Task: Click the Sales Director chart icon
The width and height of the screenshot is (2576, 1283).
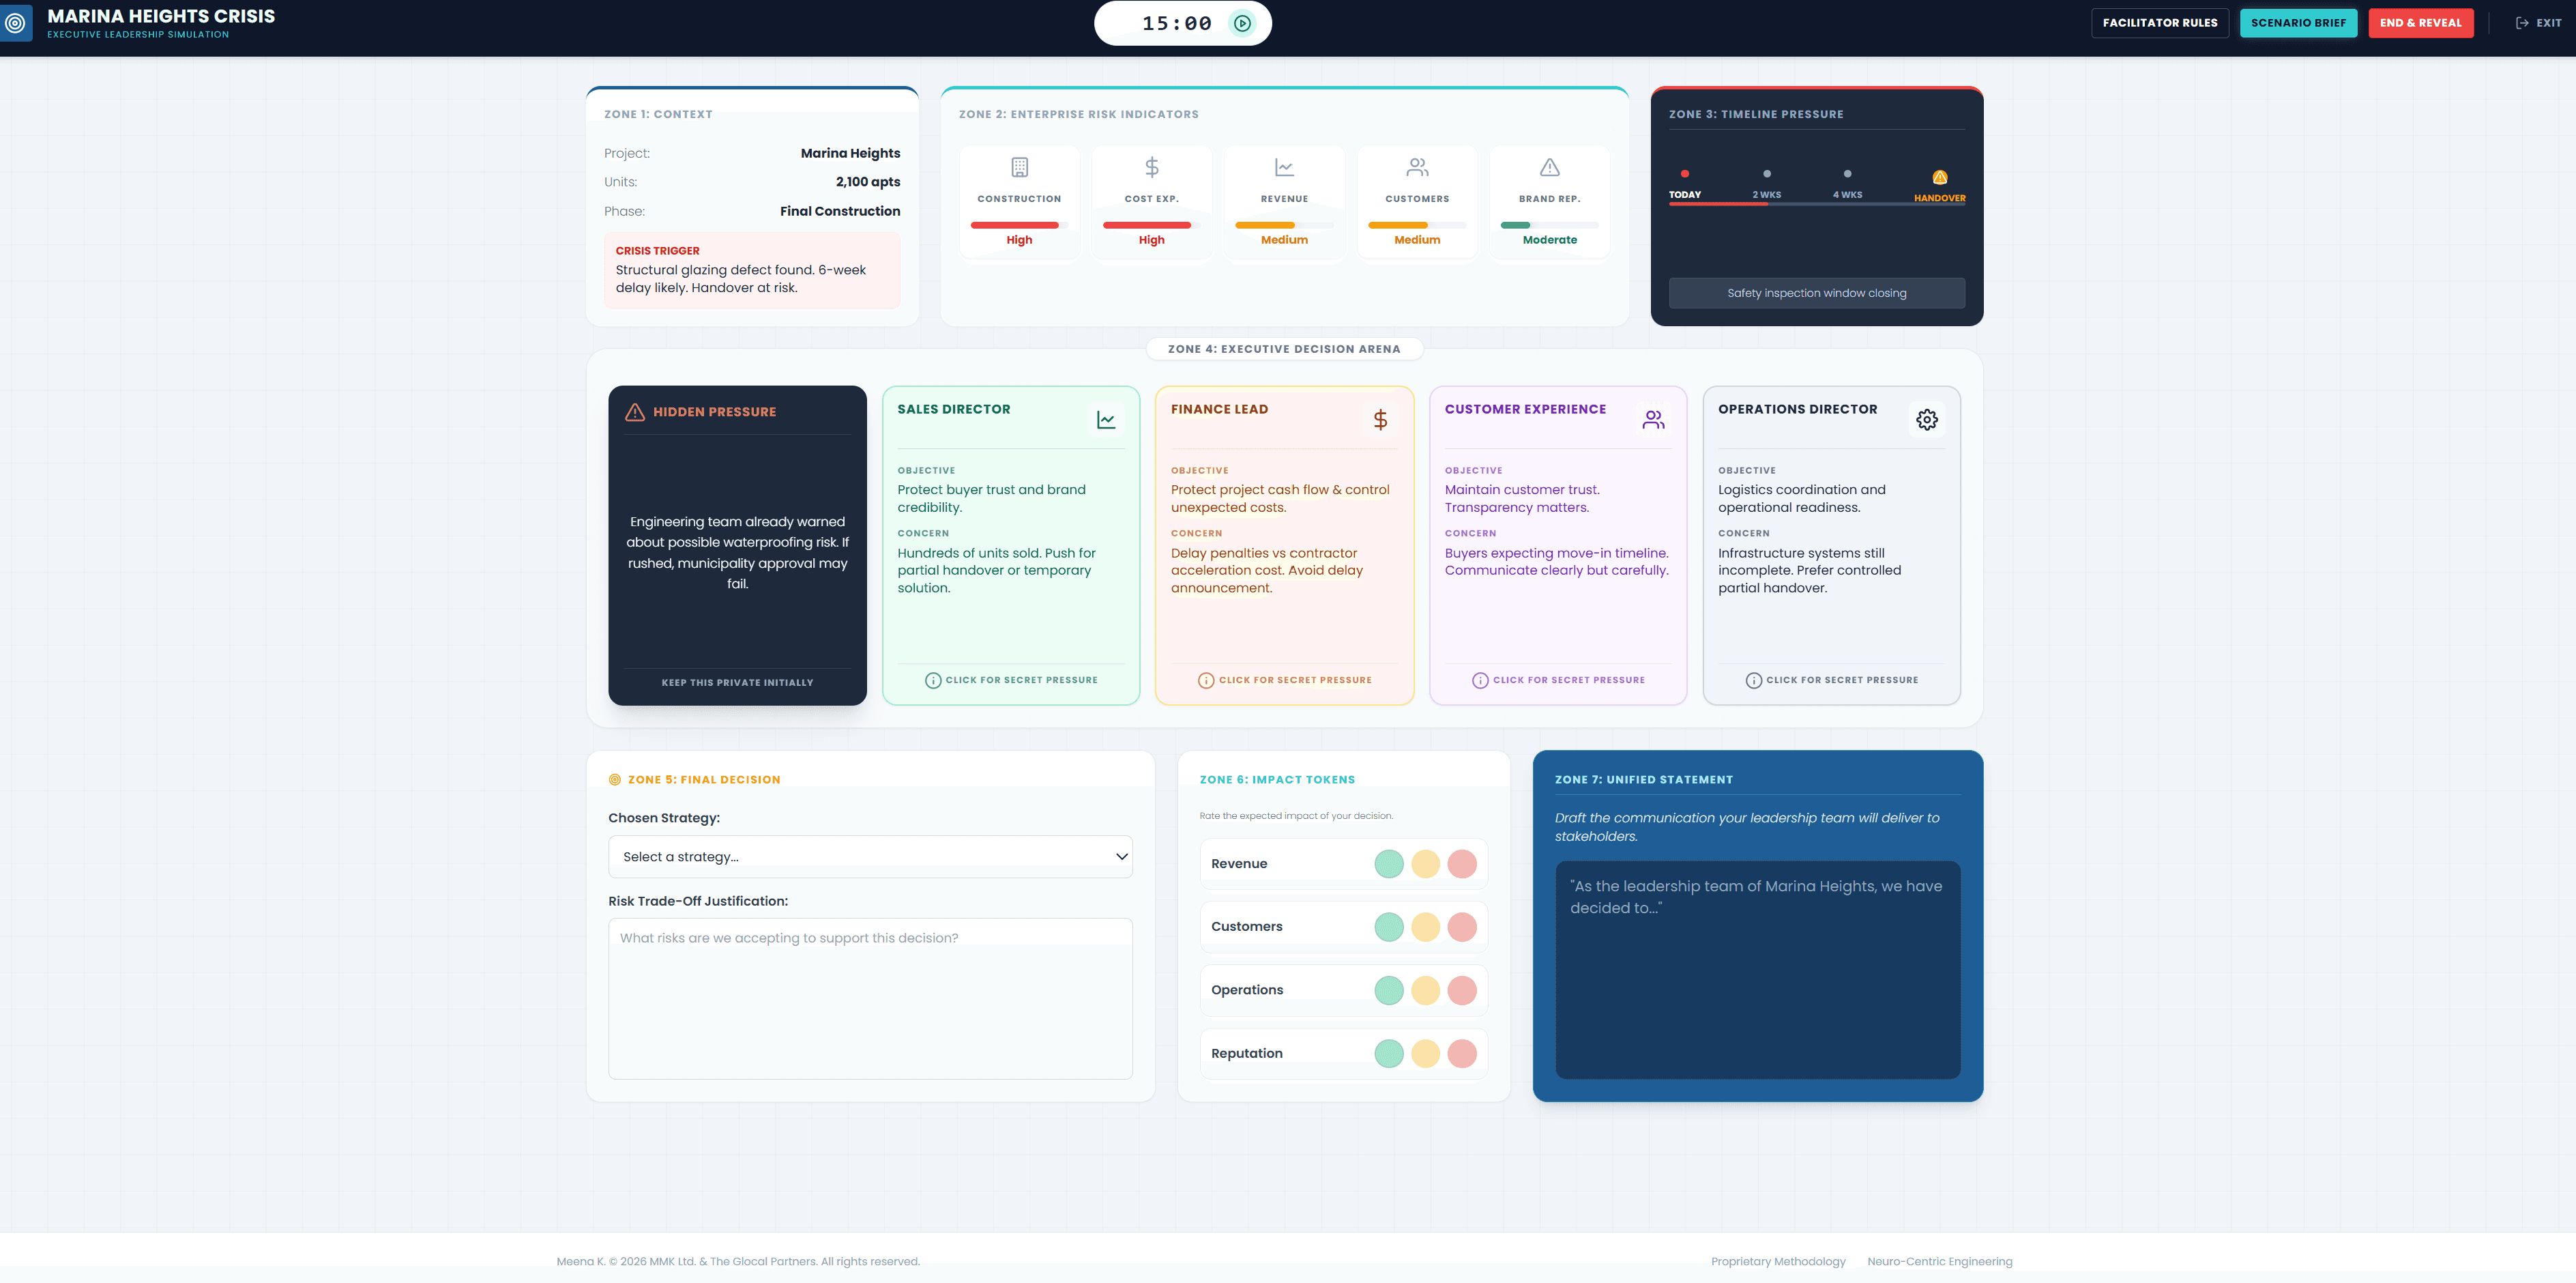Action: pos(1106,420)
